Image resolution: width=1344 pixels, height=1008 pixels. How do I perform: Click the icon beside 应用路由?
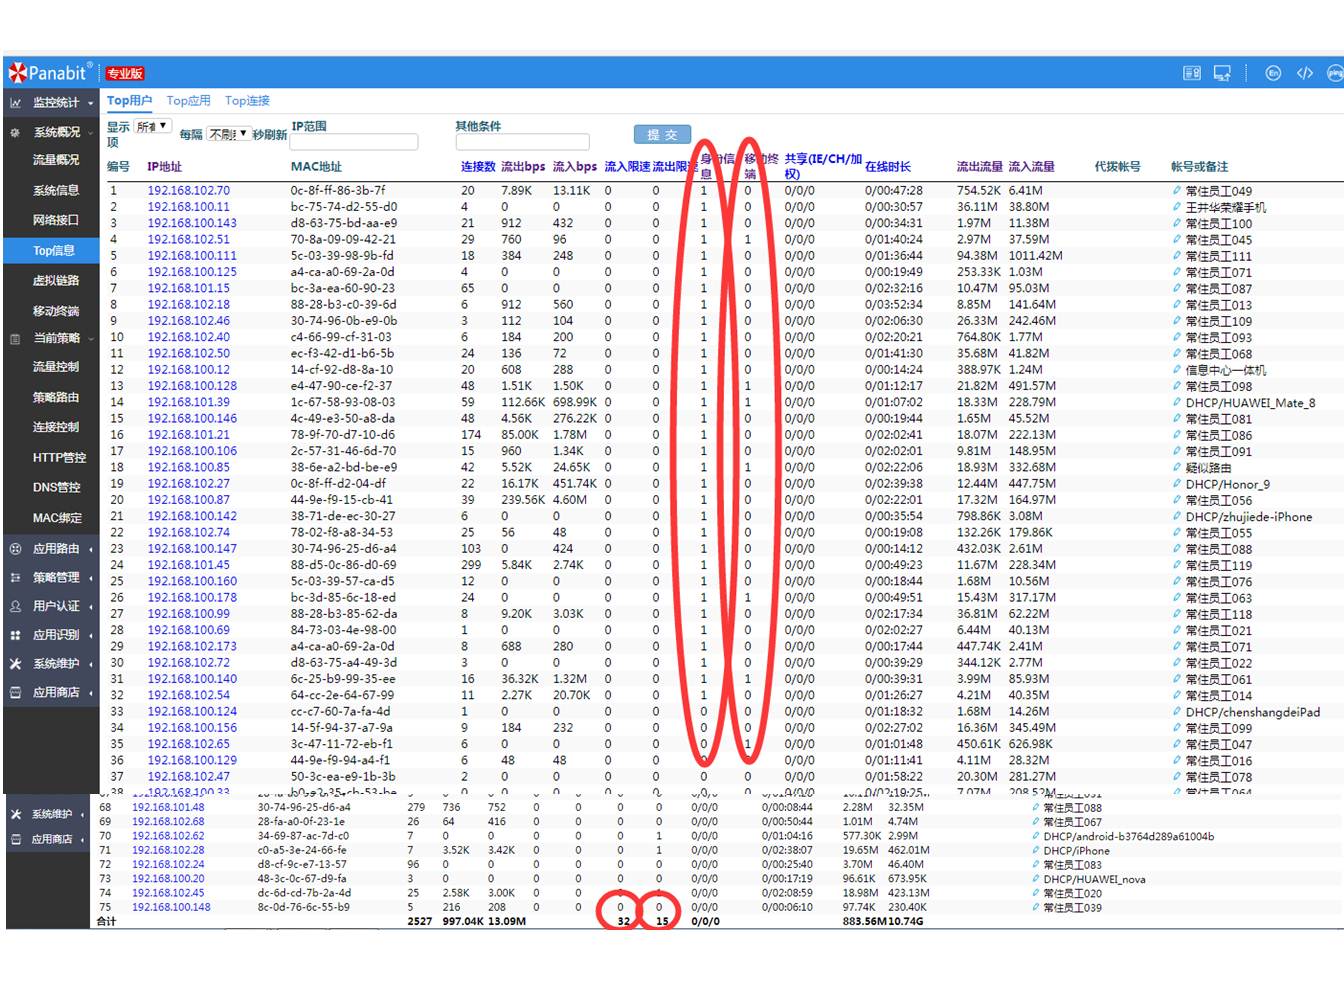[15, 548]
